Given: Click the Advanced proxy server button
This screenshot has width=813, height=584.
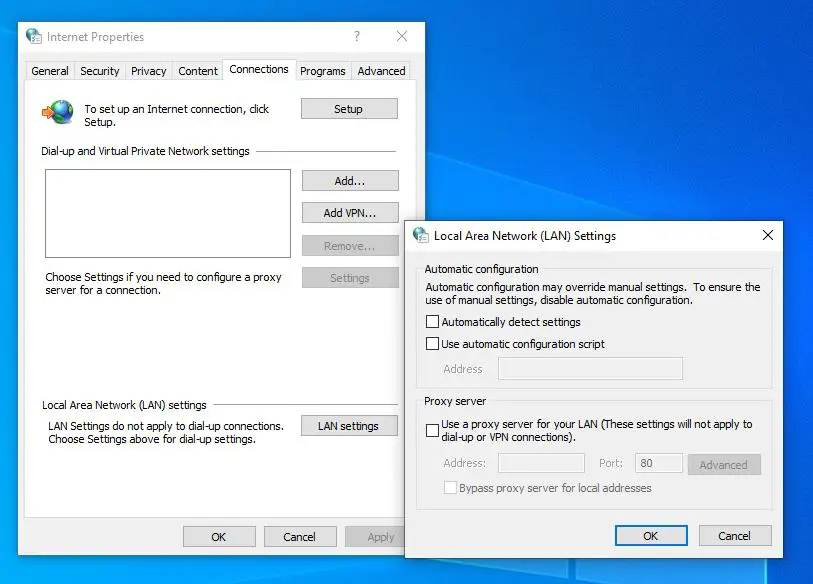Looking at the screenshot, I should [724, 464].
